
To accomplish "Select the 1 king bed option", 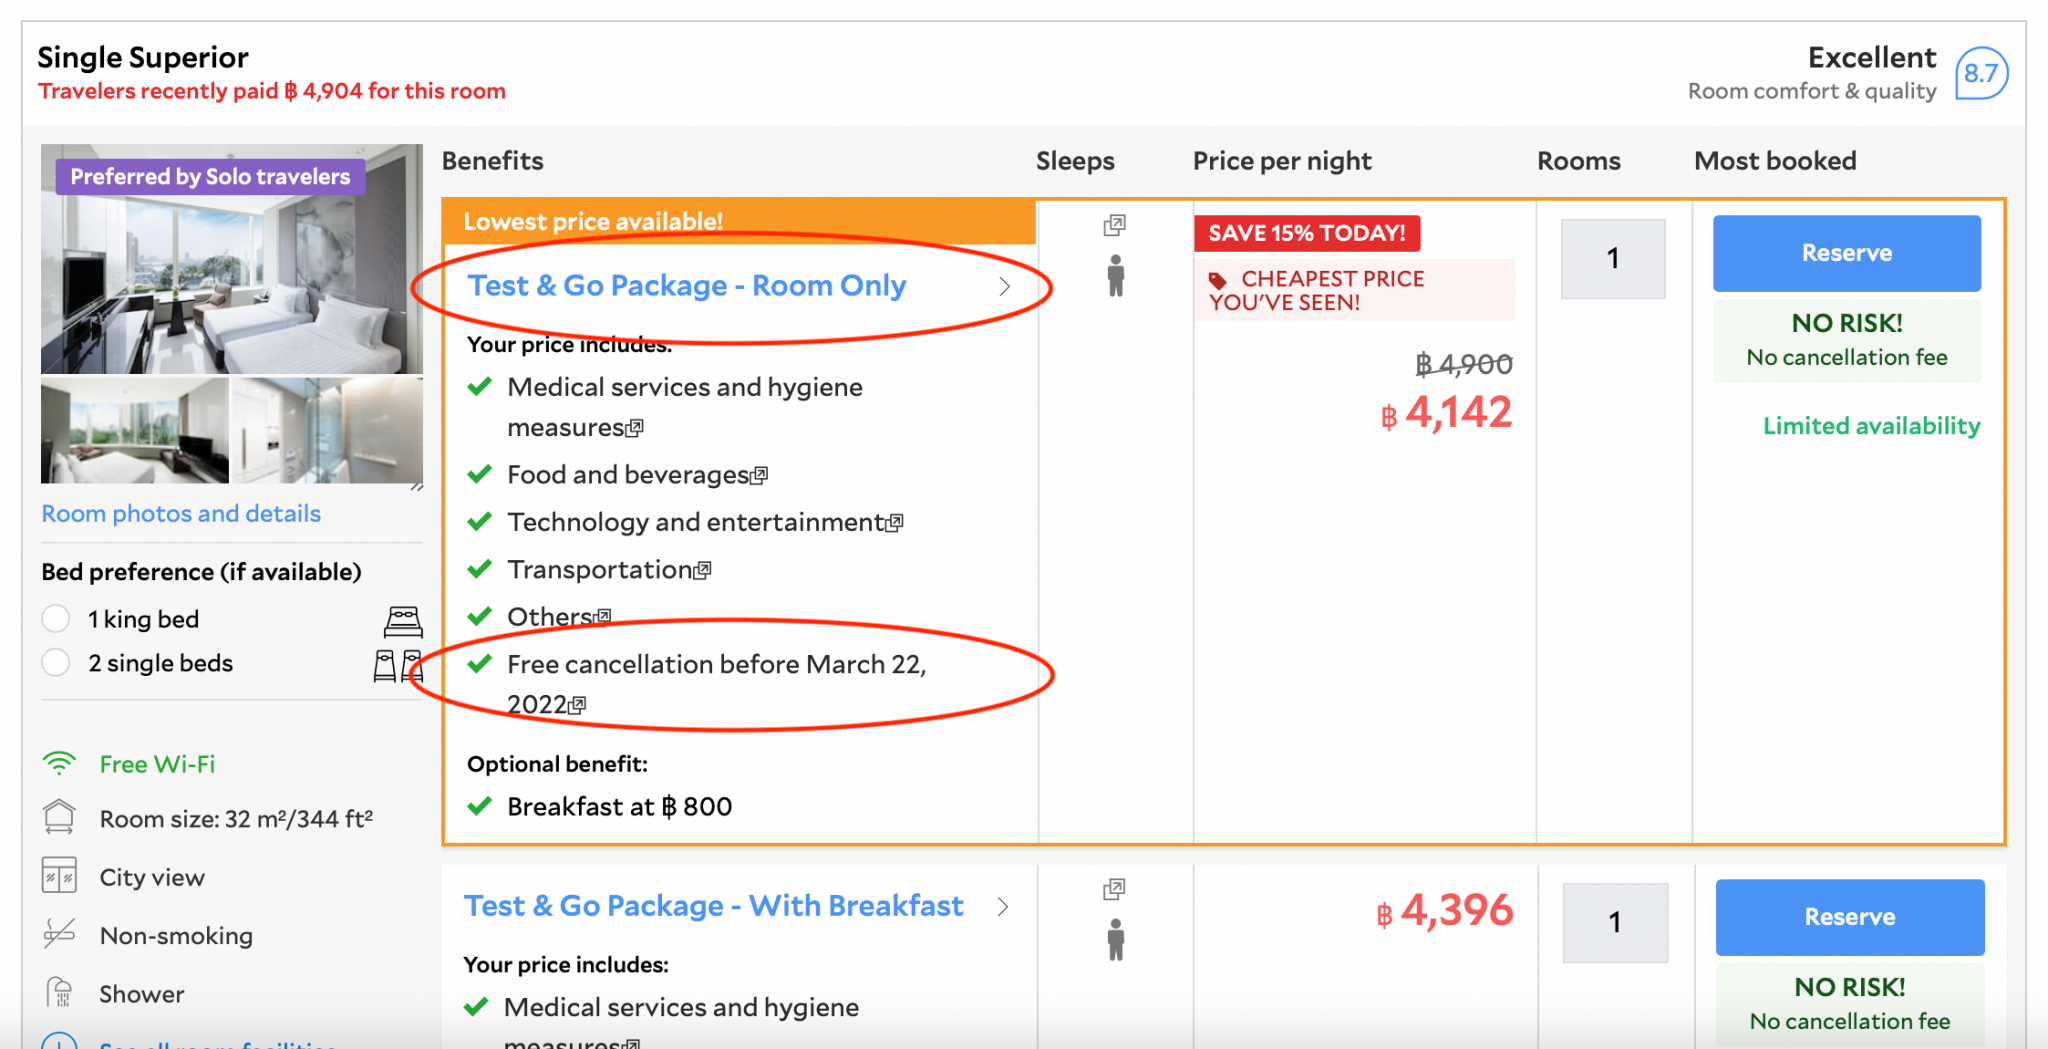I will (56, 619).
